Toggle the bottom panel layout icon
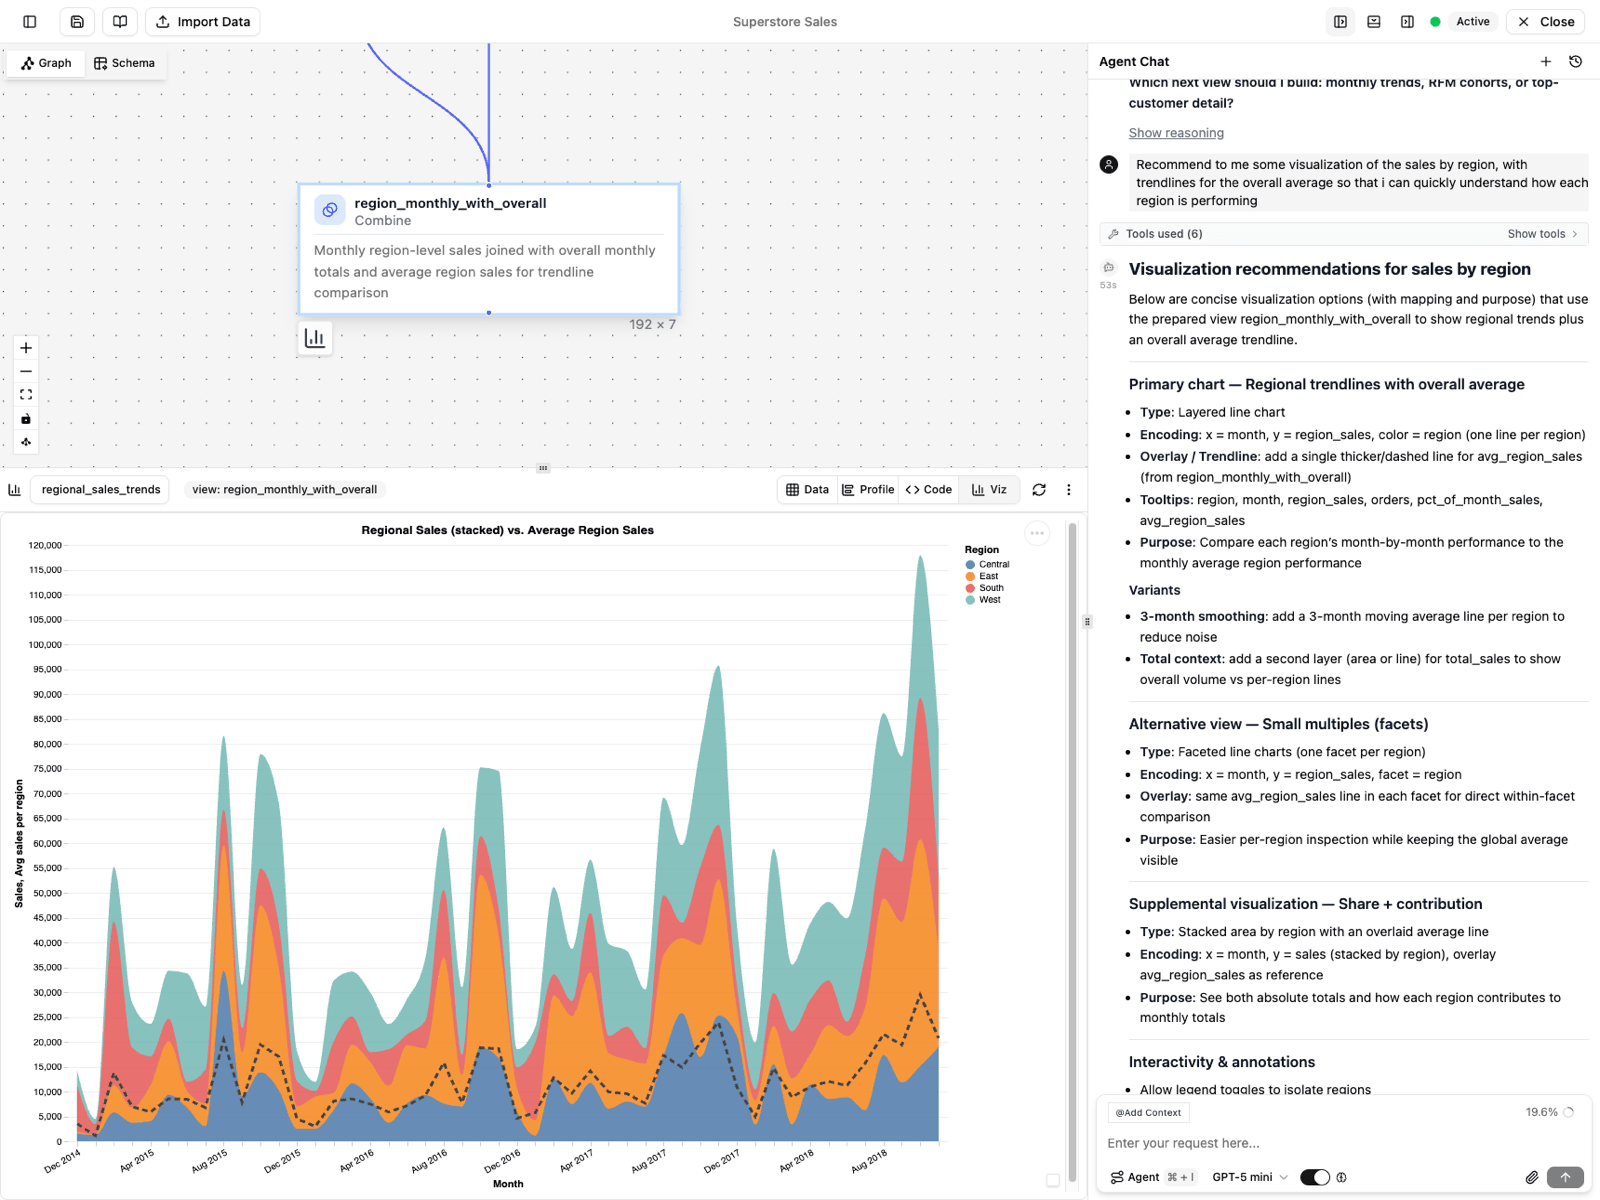This screenshot has width=1600, height=1200. coord(1374,22)
